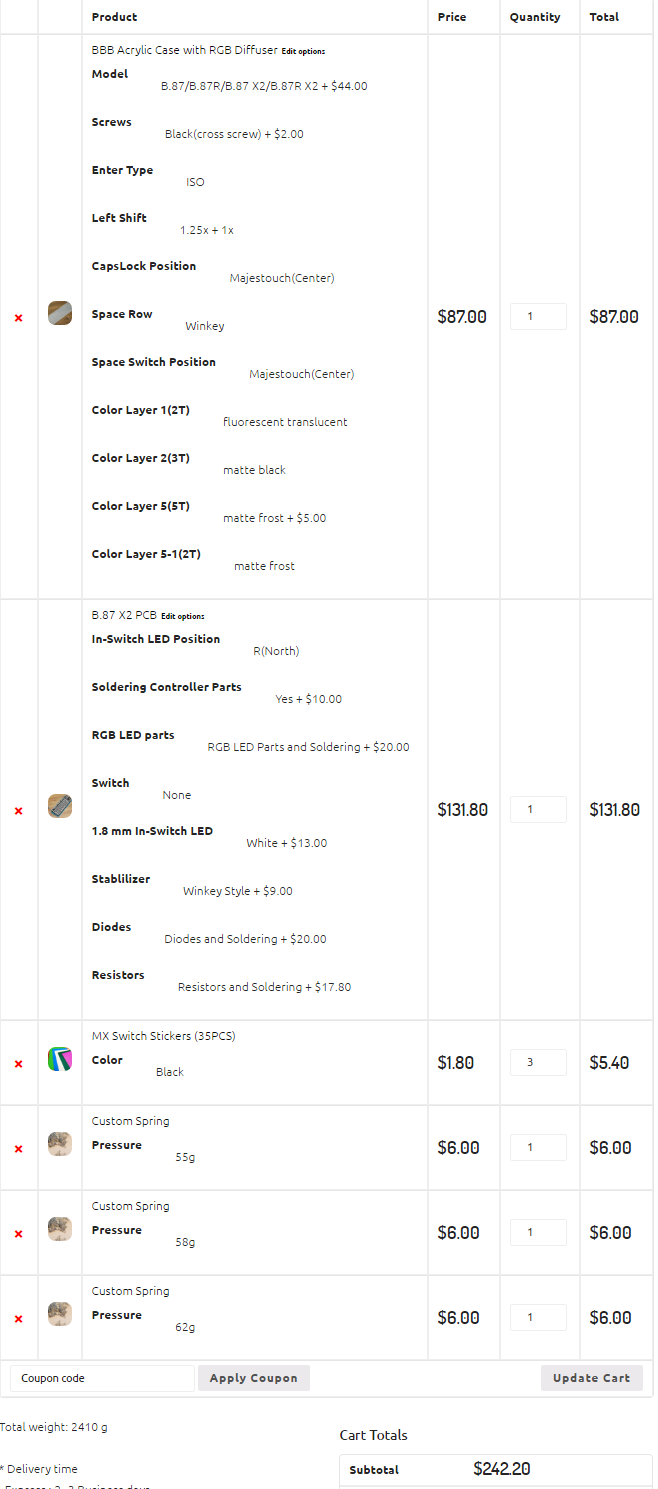Click quantity field for 62g Custom Spring

coord(538,1317)
